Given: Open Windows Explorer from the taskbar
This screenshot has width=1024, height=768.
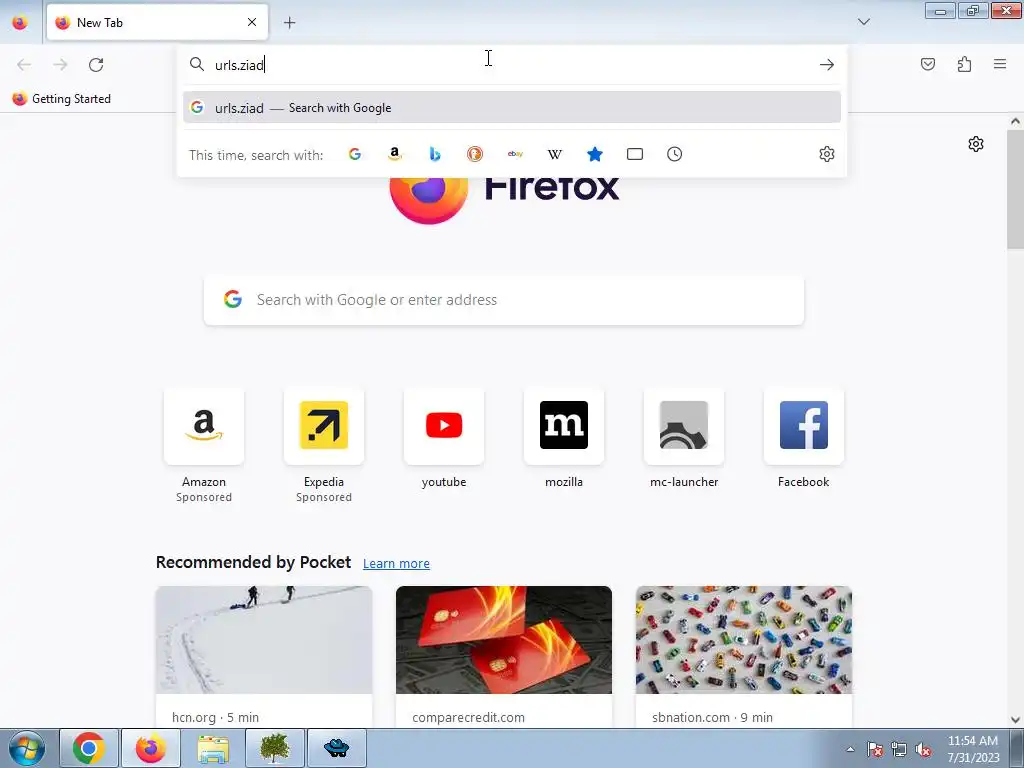Looking at the screenshot, I should pyautogui.click(x=213, y=748).
